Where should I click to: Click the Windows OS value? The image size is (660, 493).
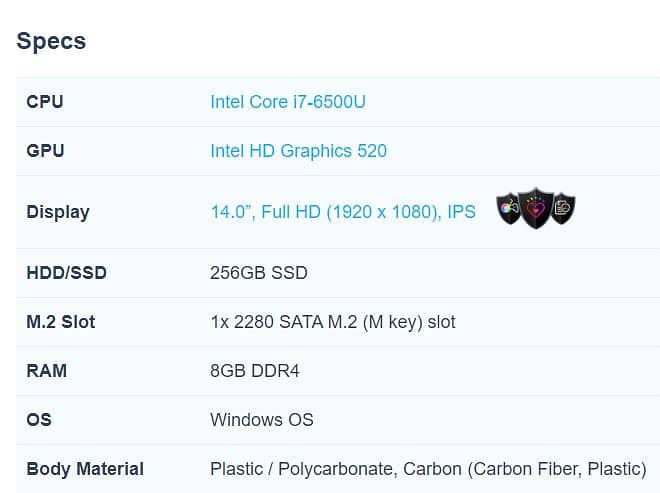[x=262, y=420]
